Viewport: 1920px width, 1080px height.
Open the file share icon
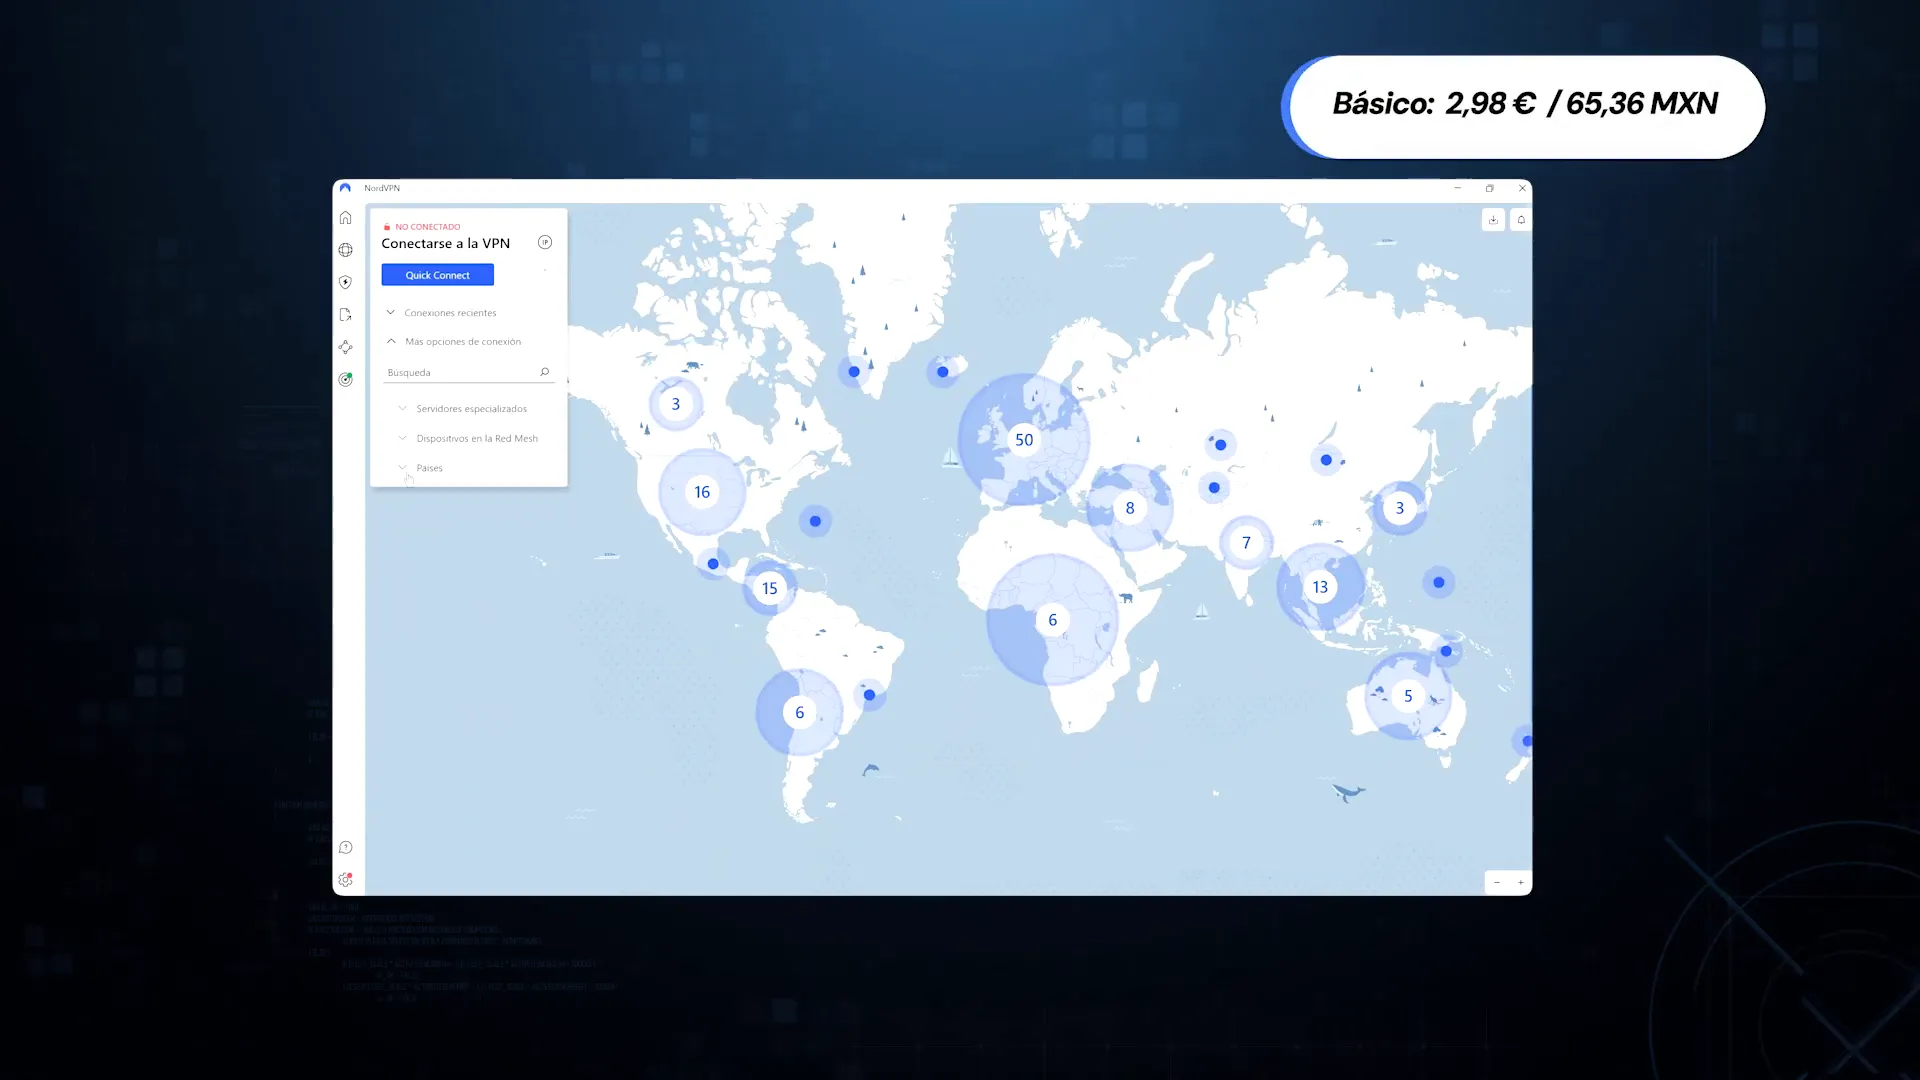[x=345, y=315]
